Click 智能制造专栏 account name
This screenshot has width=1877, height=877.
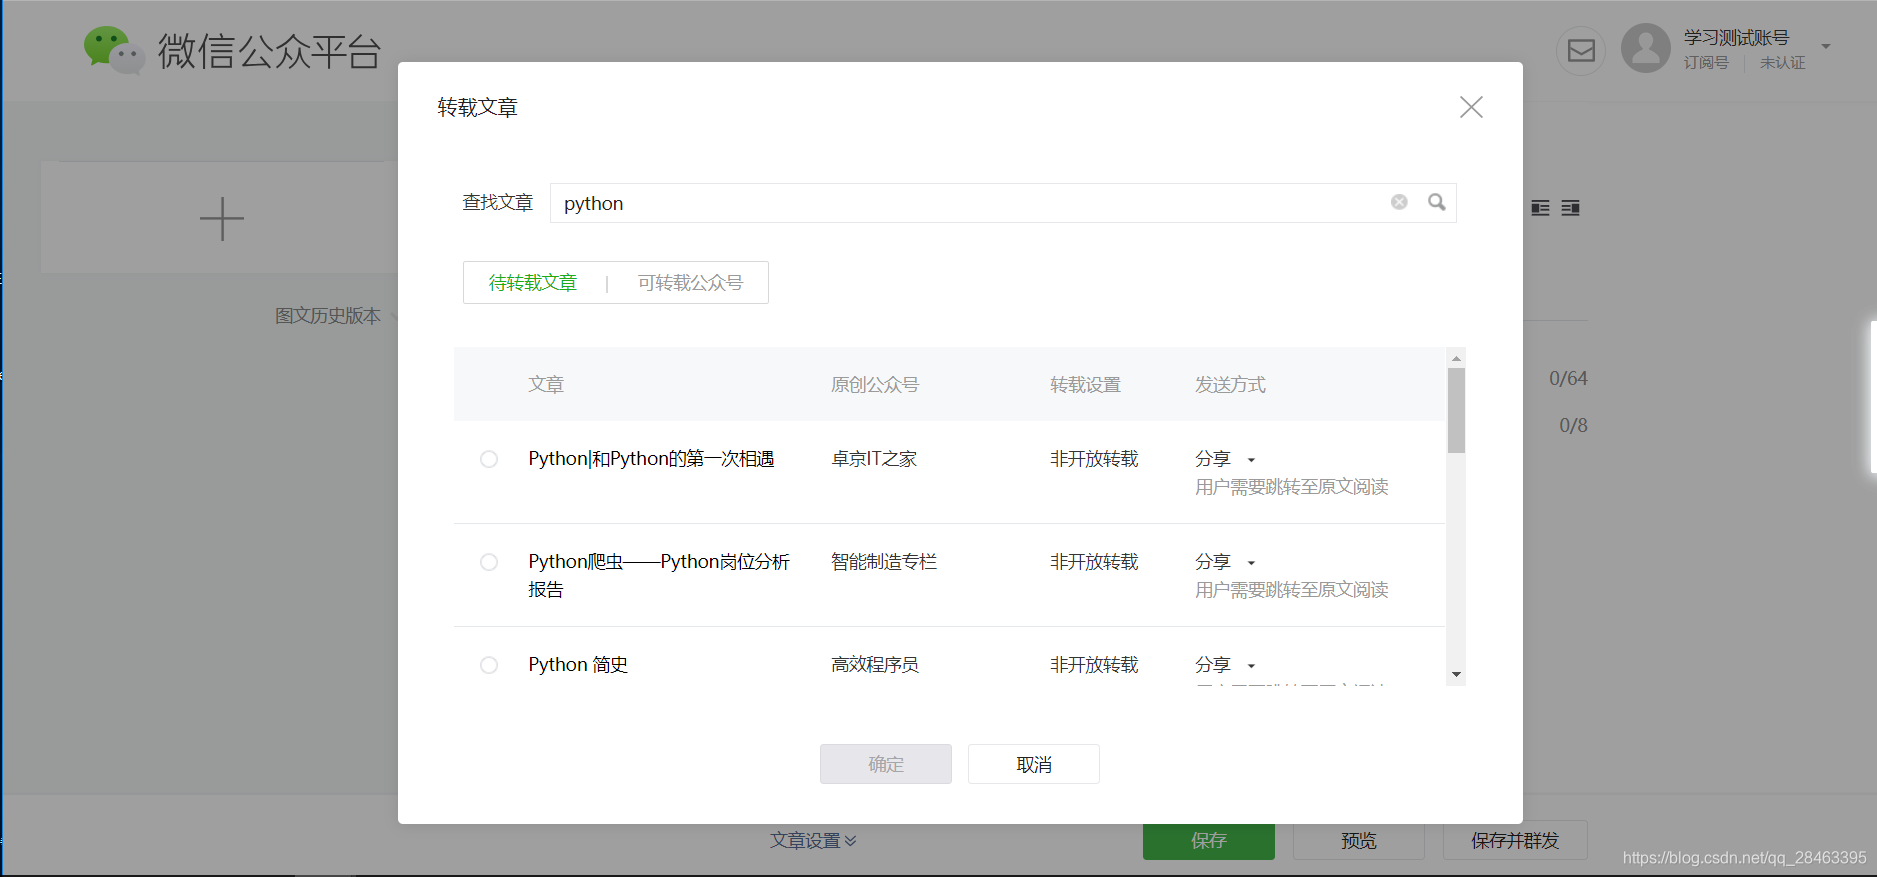pyautogui.click(x=884, y=562)
